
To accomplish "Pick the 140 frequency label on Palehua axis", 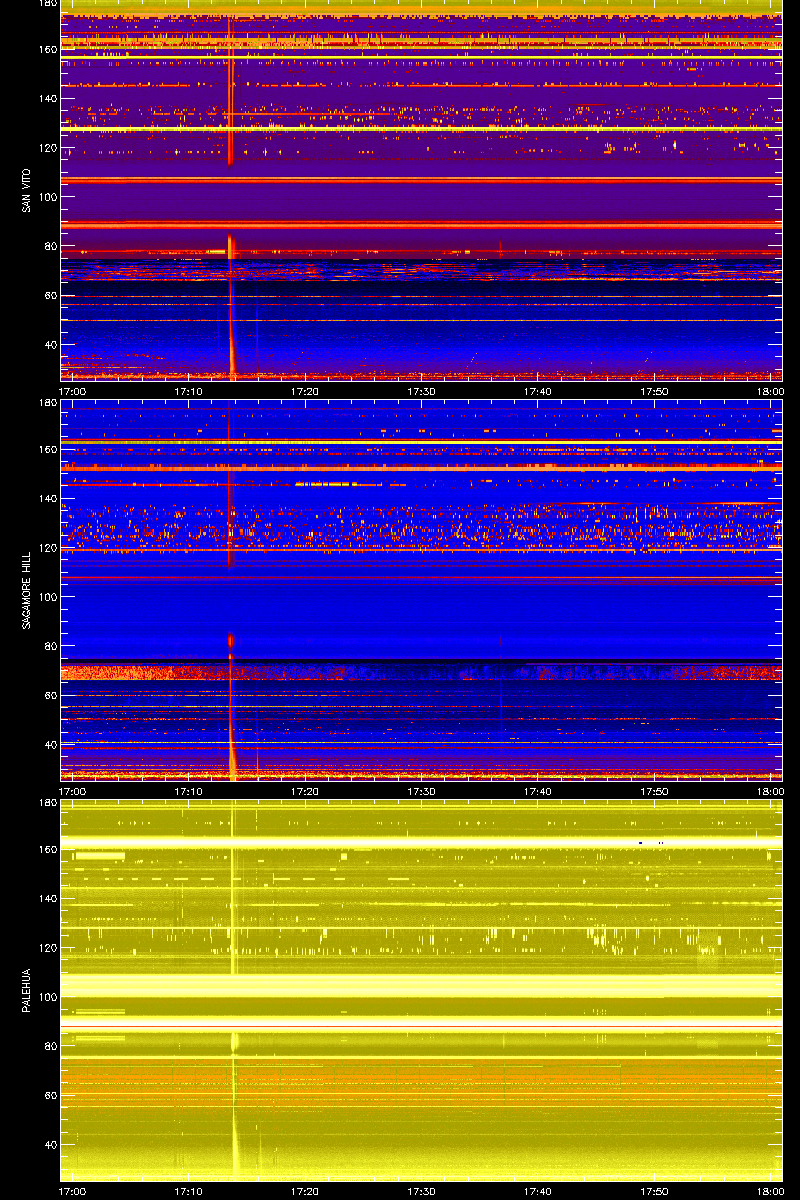I will pos(47,899).
